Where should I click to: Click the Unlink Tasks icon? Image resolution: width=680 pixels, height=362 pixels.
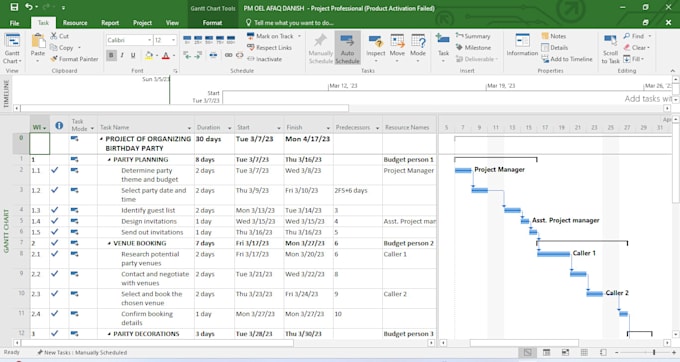239,55
